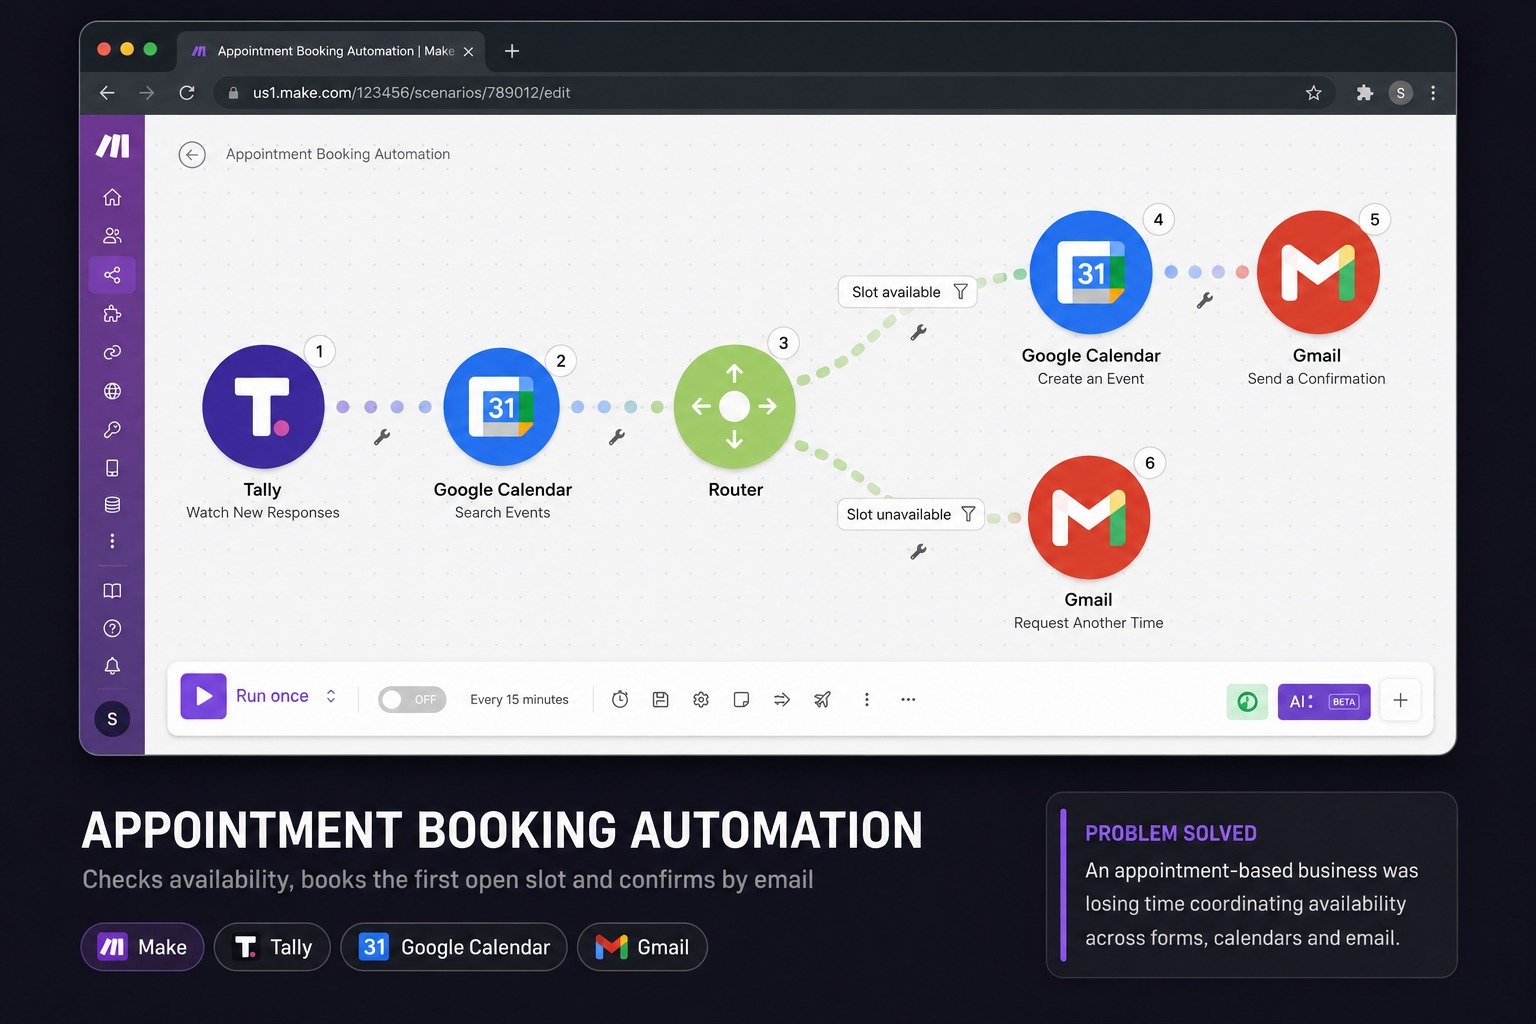Click the auto-align arrows icon in toolbar
This screenshot has height=1024, width=1536.
[x=782, y=699]
